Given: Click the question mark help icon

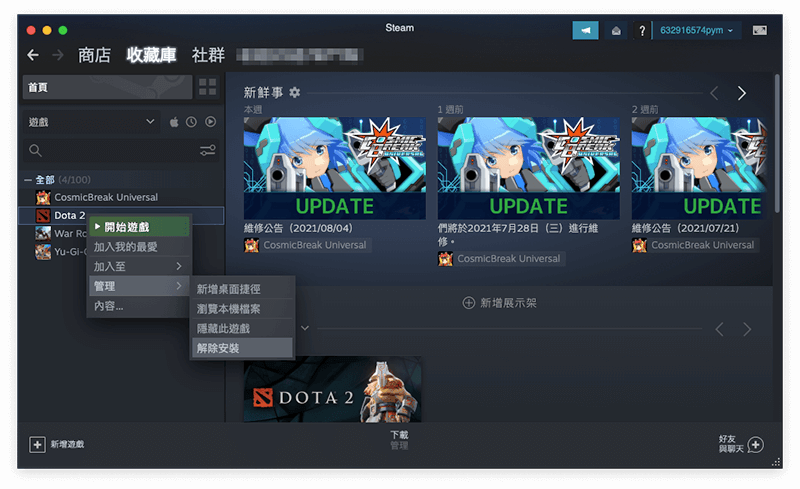Looking at the screenshot, I should [x=642, y=31].
